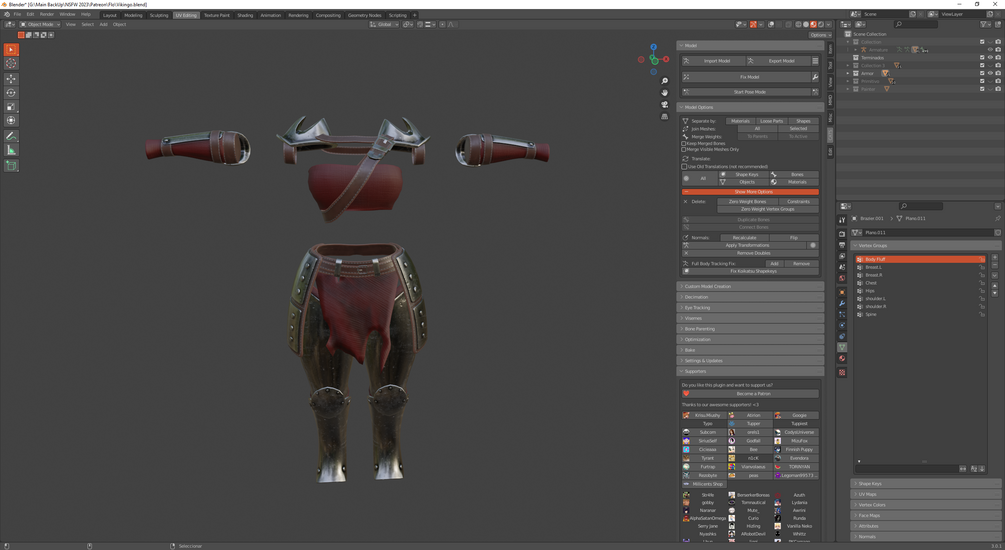Open Object Mode dropdown
Viewport: 1005px width, 550px height.
(40, 24)
